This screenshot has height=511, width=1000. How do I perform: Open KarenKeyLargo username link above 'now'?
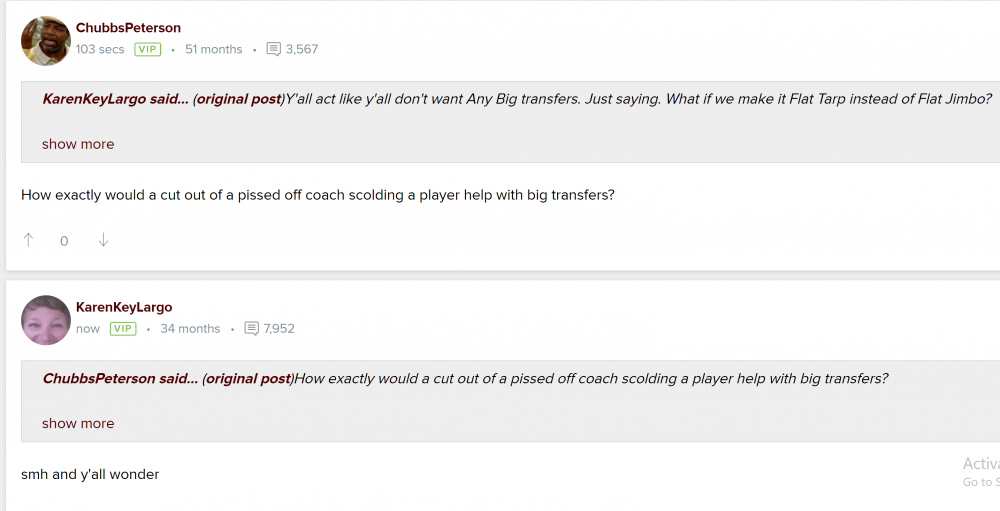(124, 307)
